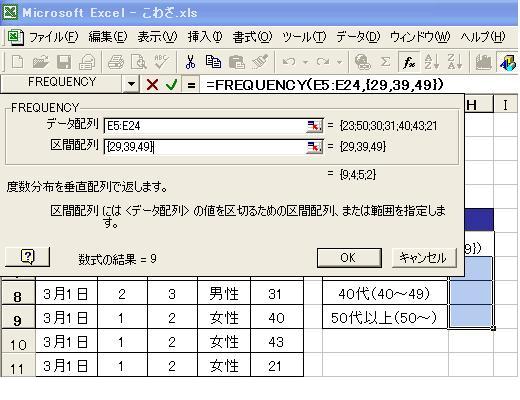Click the blue selected cell beside 40代
The height and width of the screenshot is (400, 520).
(471, 293)
